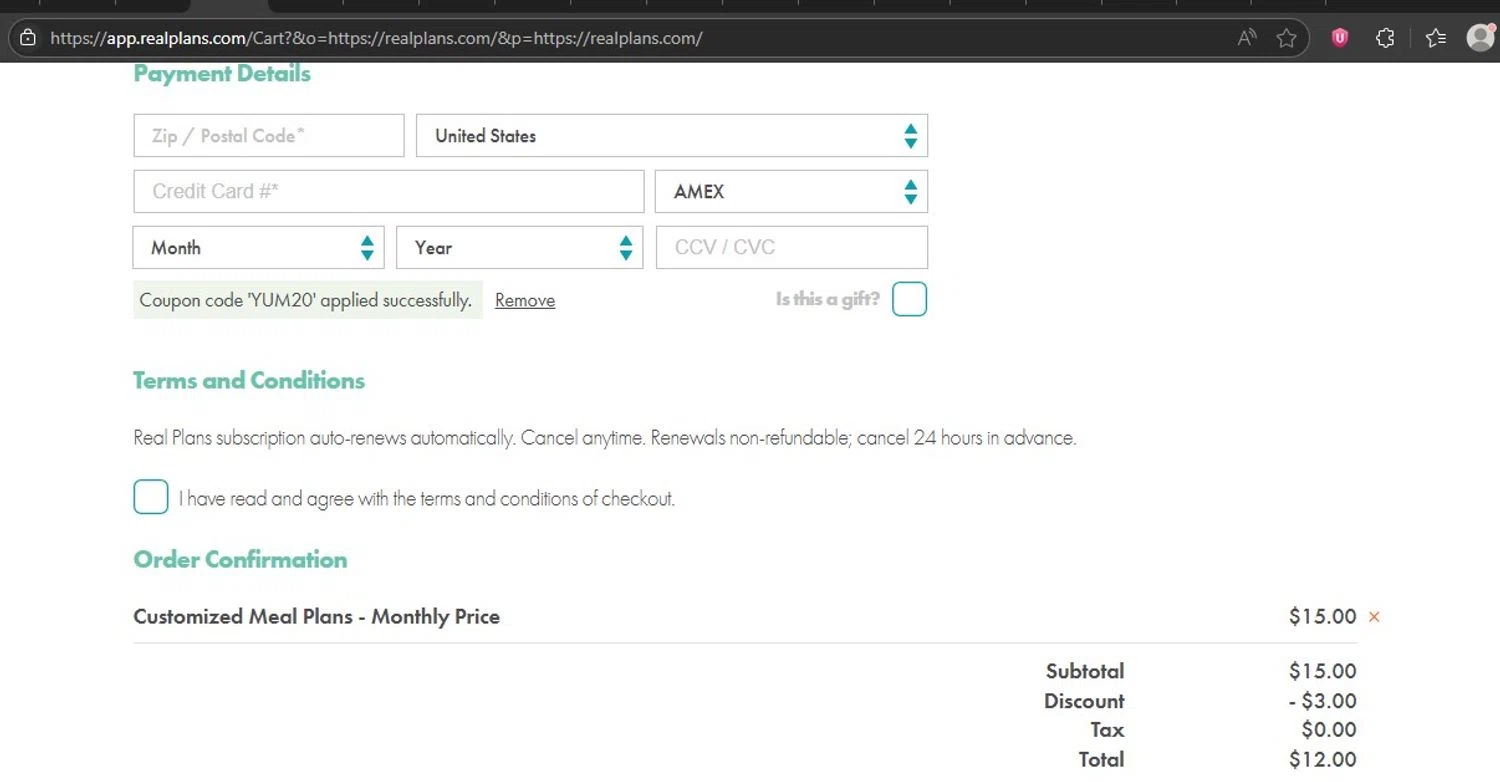1500x782 pixels.
Task: Click the Payment Details heading
Action: click(222, 74)
